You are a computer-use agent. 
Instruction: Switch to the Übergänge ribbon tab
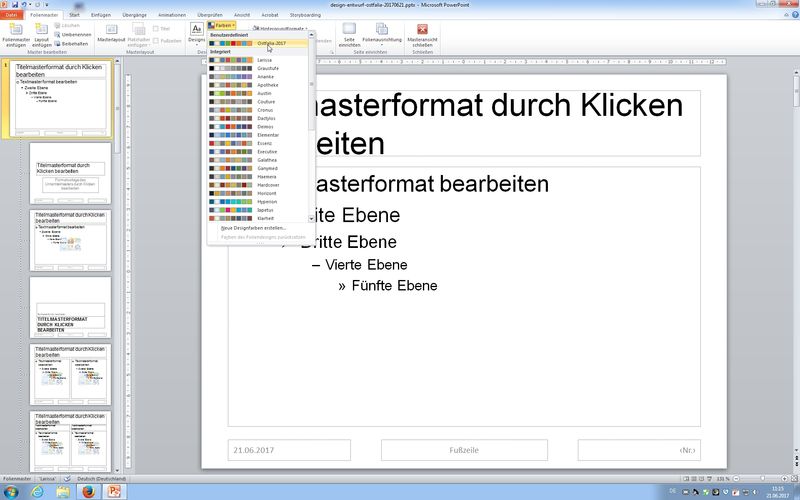pos(134,16)
